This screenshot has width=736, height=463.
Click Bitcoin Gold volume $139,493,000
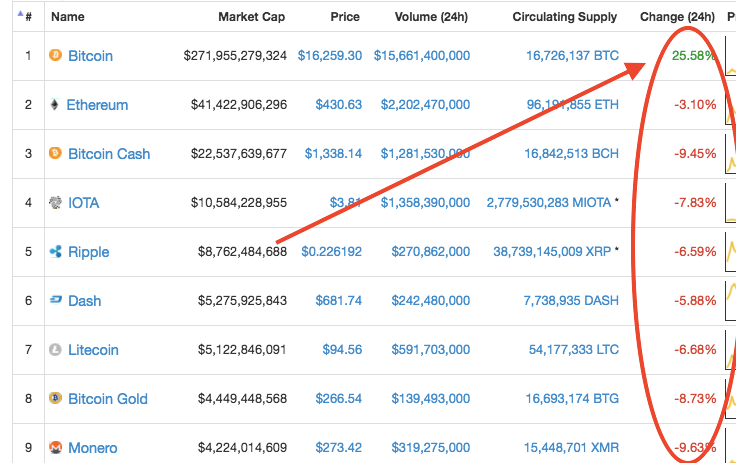click(x=431, y=399)
